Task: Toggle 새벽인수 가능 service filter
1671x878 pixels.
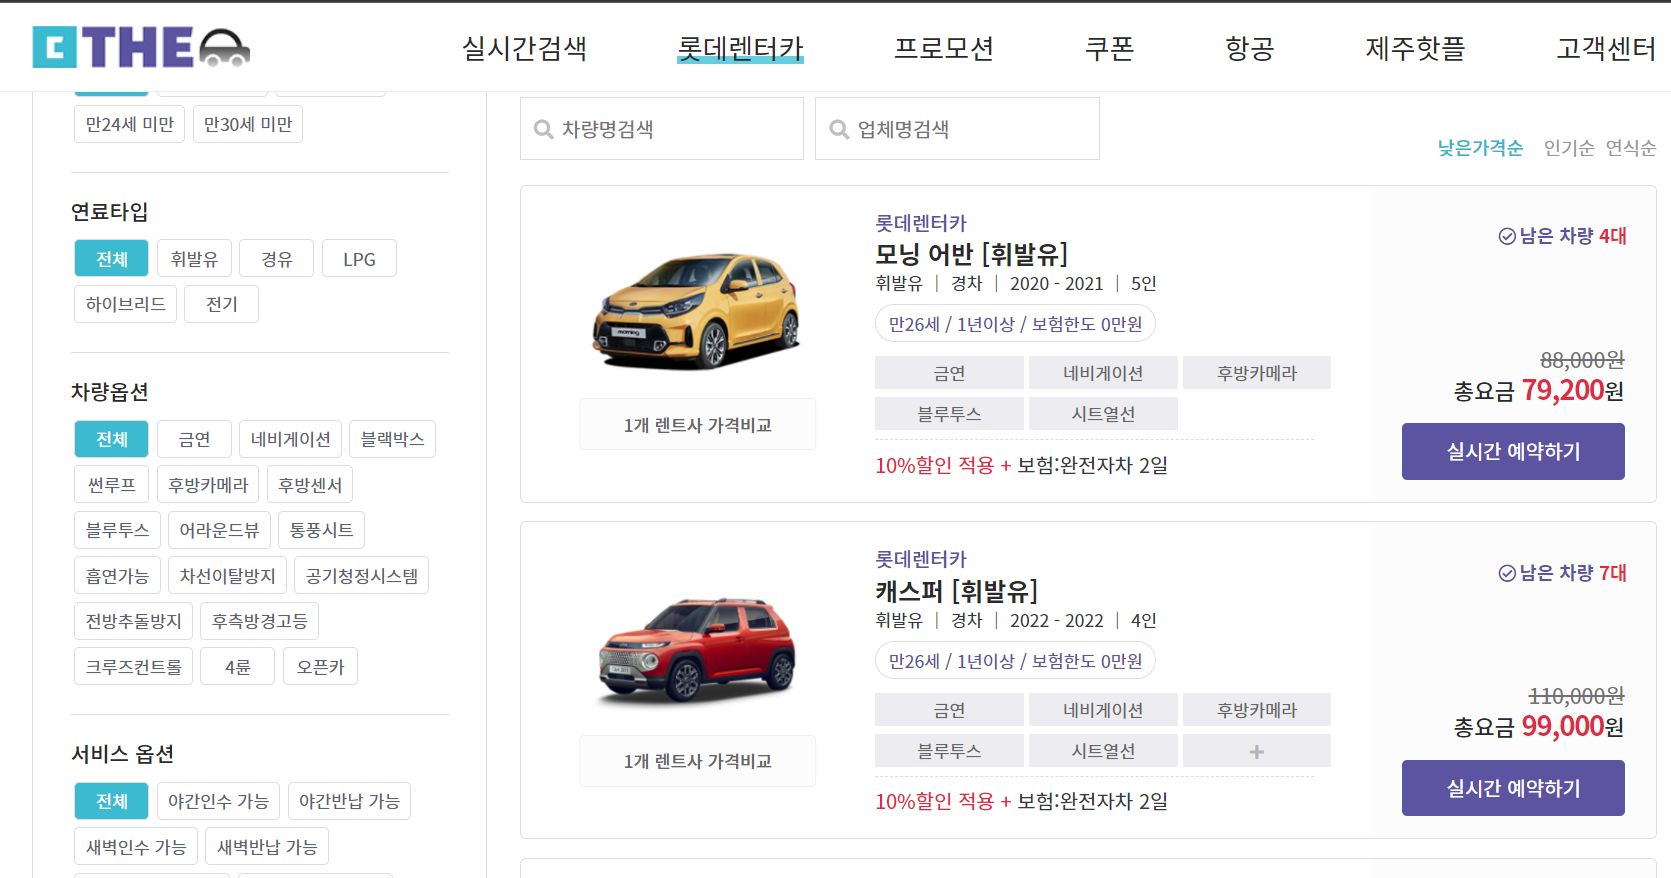Action: coord(136,847)
